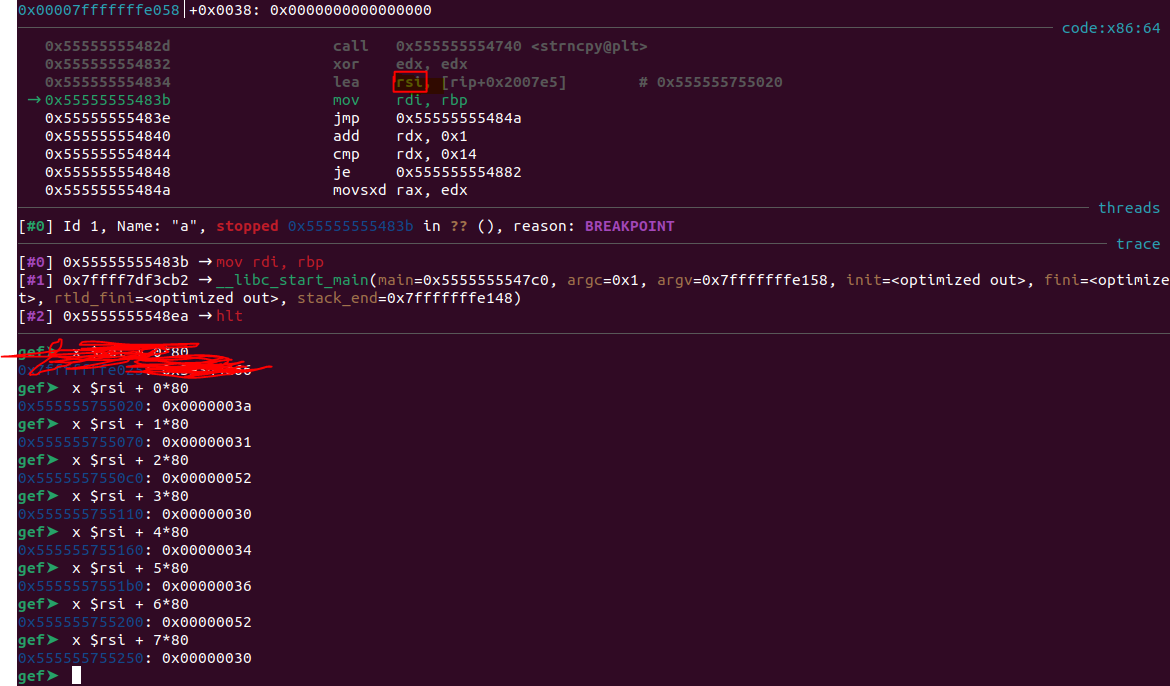Click the word stopped in thread line
Image resolution: width=1170 pixels, height=686 pixels.
point(247,225)
